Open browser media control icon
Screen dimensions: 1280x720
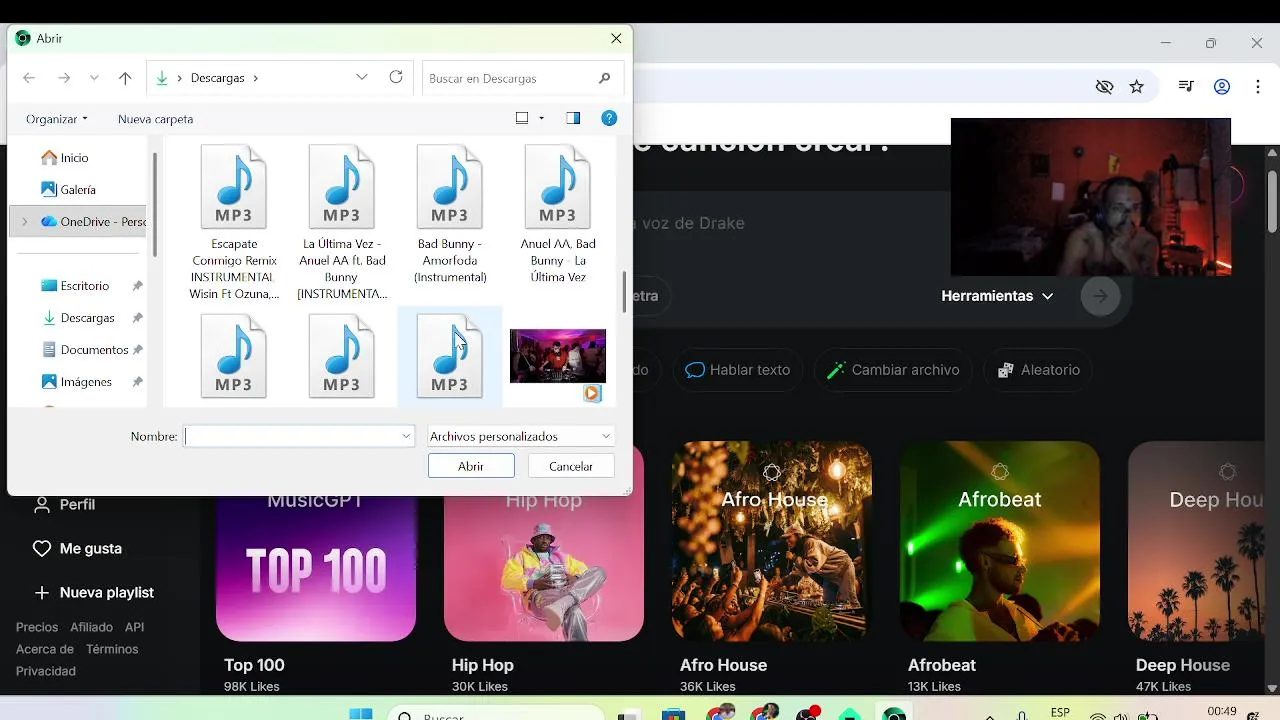[x=1186, y=87]
